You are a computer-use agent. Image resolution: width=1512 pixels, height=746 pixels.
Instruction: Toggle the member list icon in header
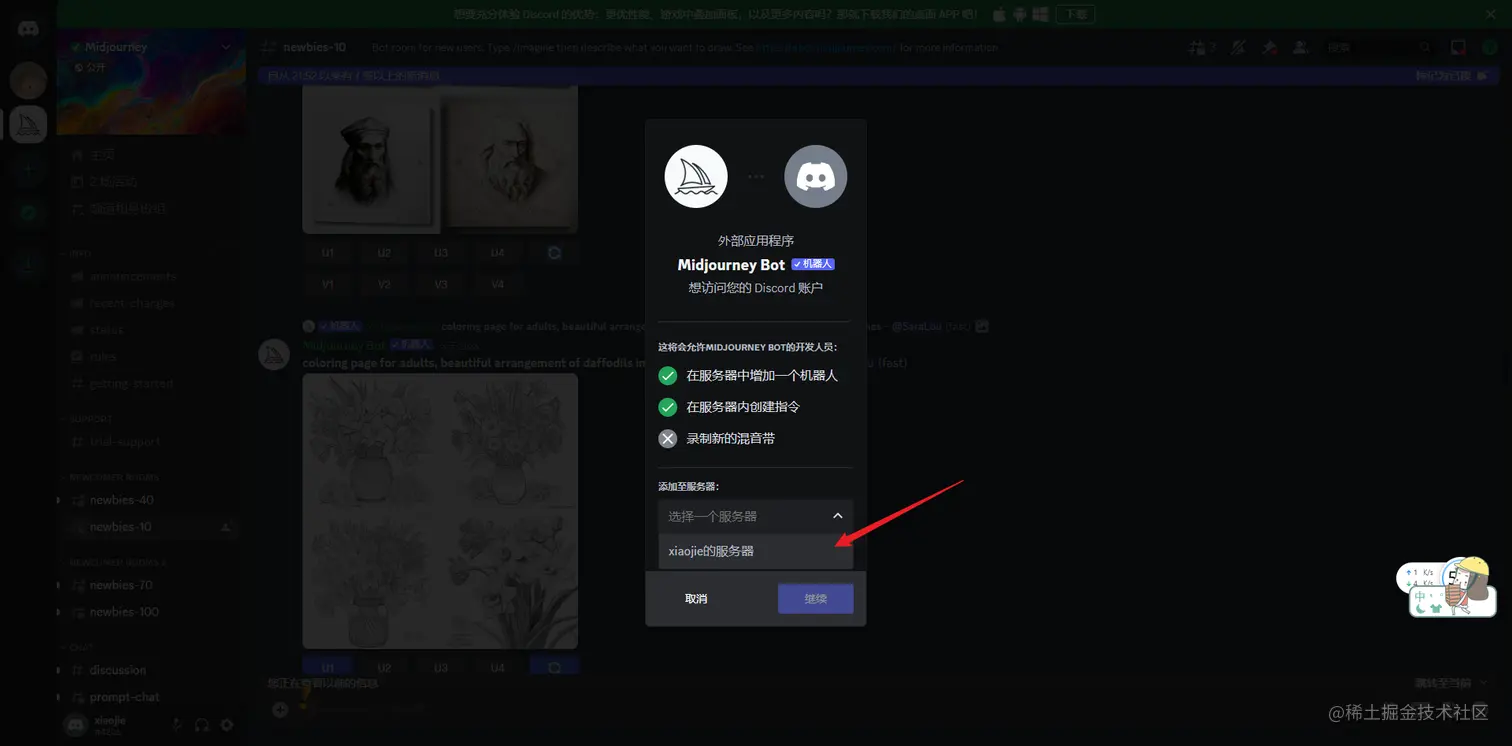pyautogui.click(x=1299, y=47)
